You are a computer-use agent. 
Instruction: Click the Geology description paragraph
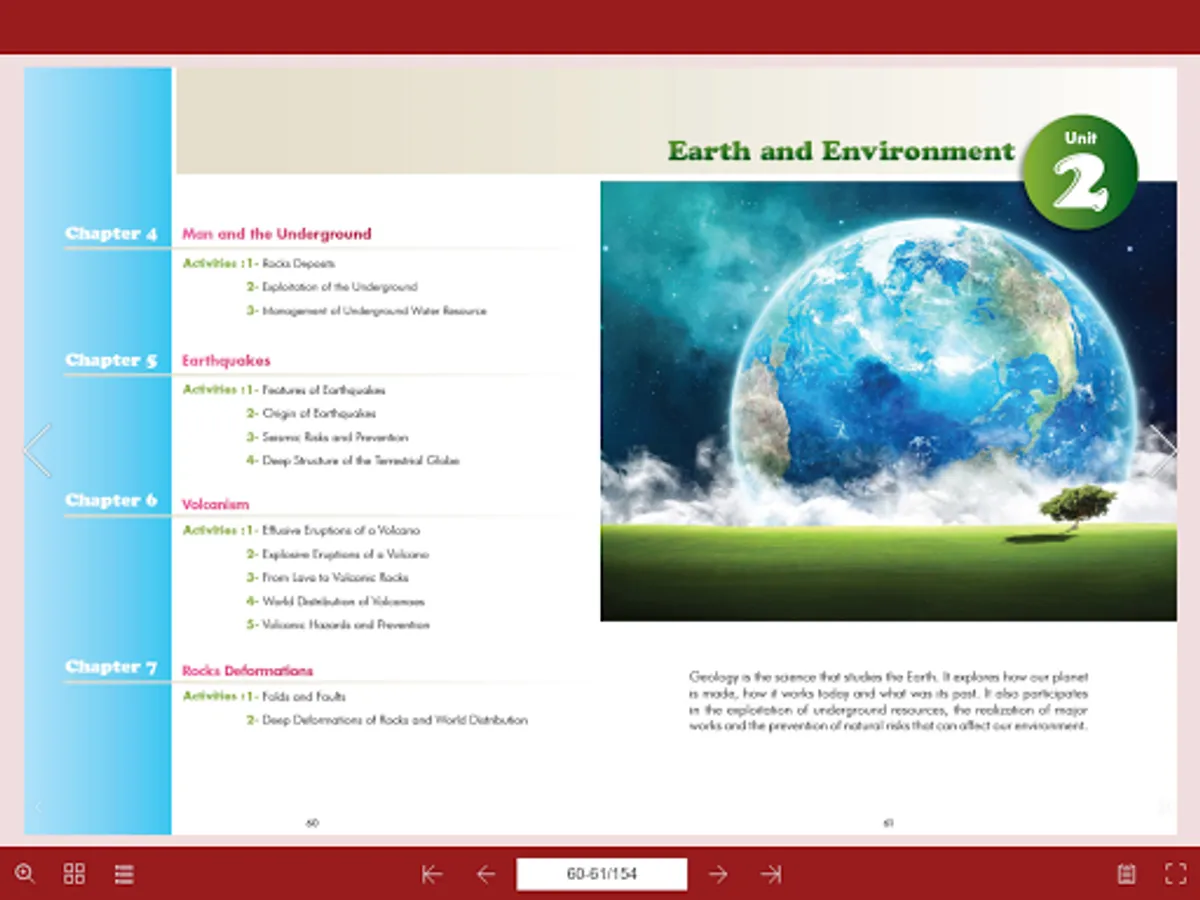[x=888, y=702]
